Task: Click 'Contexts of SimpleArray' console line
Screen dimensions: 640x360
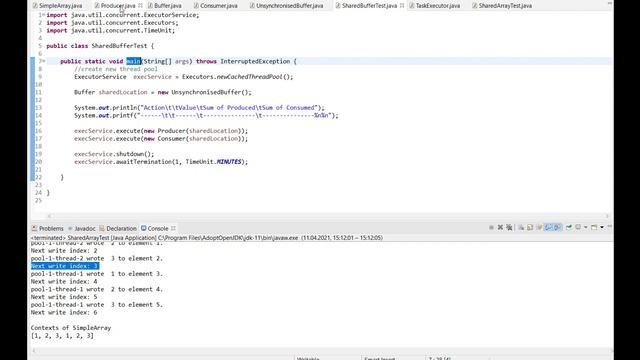Action: click(71, 328)
